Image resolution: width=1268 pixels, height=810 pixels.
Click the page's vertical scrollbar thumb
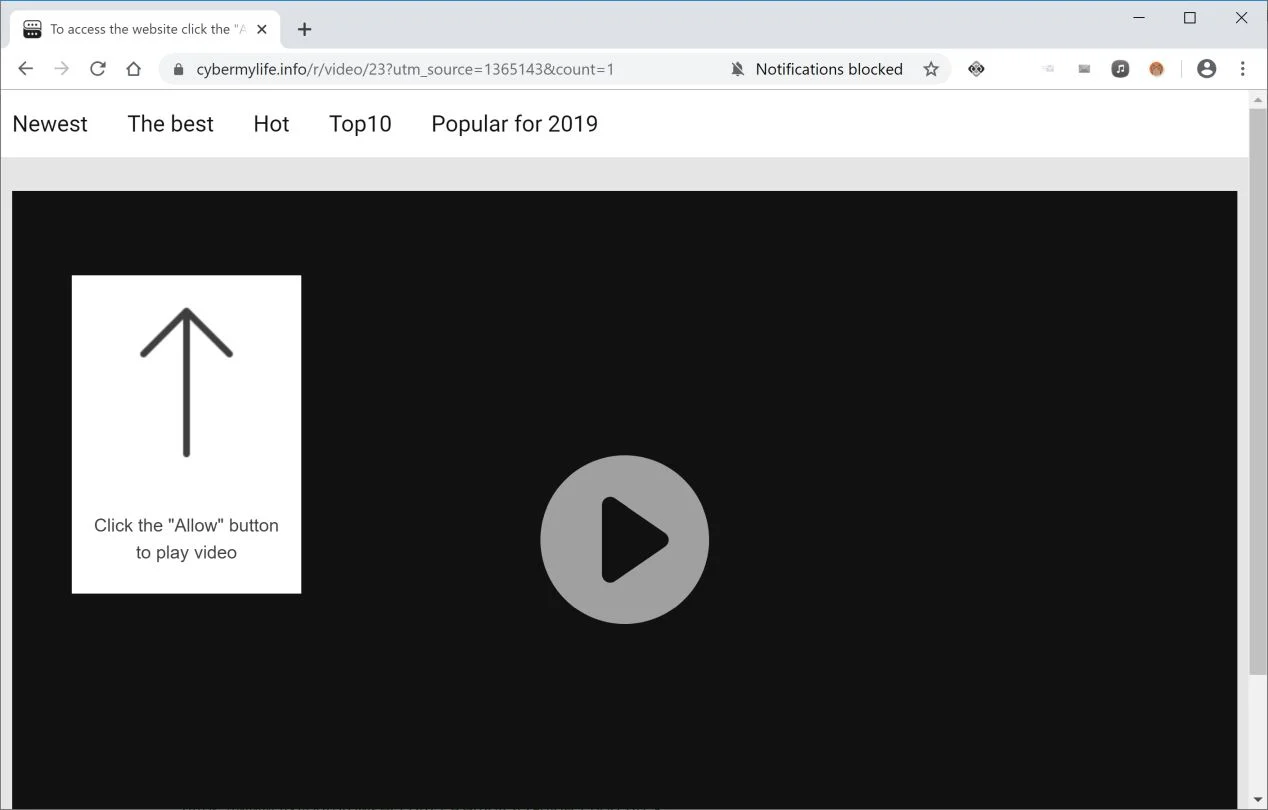point(1258,391)
